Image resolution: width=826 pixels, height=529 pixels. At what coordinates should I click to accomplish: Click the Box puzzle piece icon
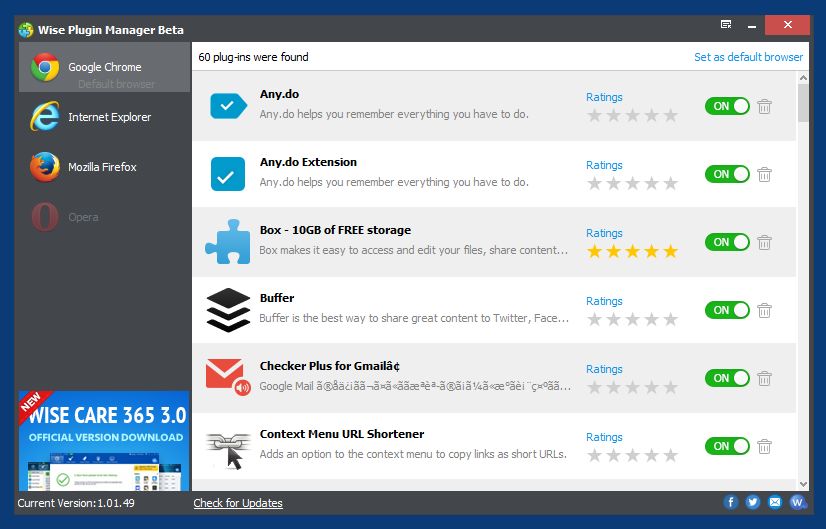tap(228, 242)
